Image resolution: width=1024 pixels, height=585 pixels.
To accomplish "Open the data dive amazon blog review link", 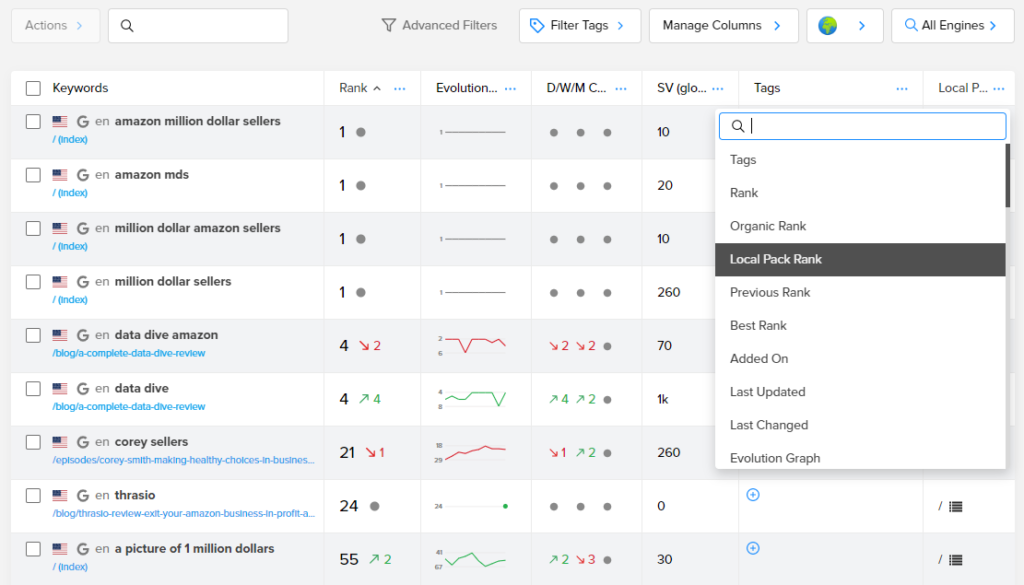I will pos(129,353).
